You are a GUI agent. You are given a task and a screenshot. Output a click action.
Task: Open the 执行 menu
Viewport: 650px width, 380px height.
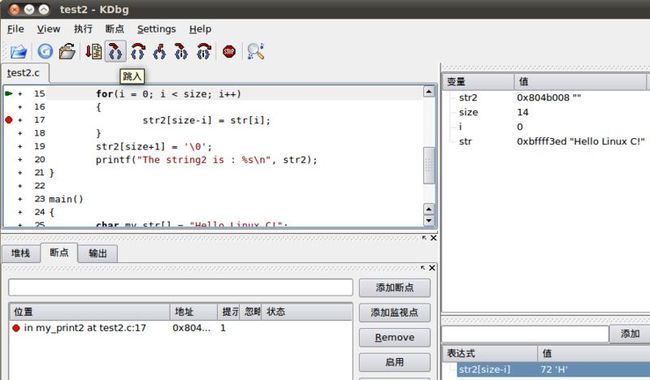point(83,29)
